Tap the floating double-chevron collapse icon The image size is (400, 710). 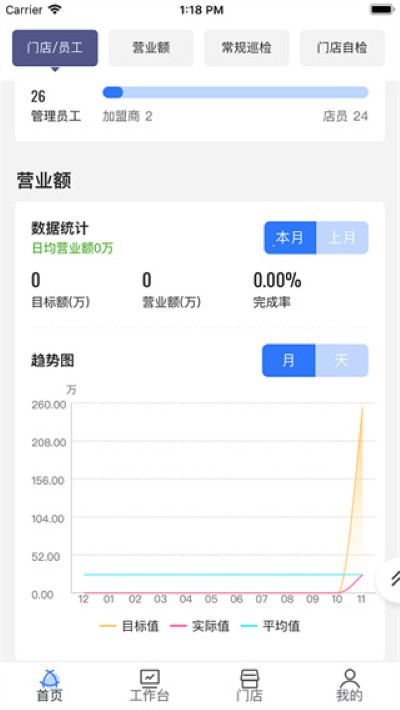coord(392,579)
